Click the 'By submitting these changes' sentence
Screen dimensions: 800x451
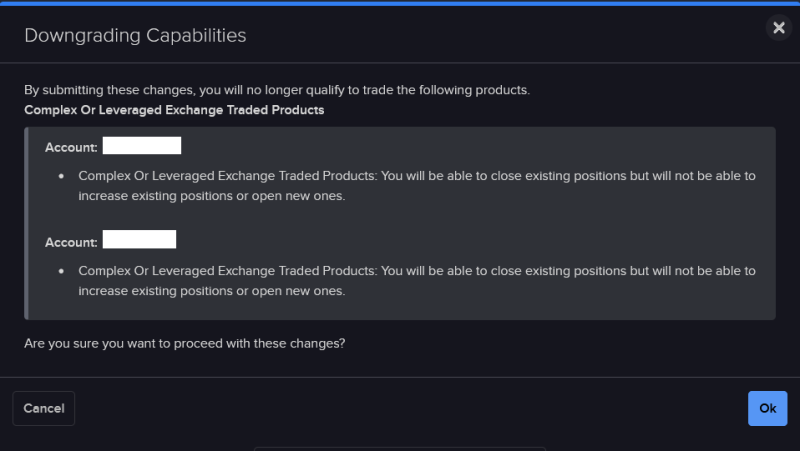277,90
